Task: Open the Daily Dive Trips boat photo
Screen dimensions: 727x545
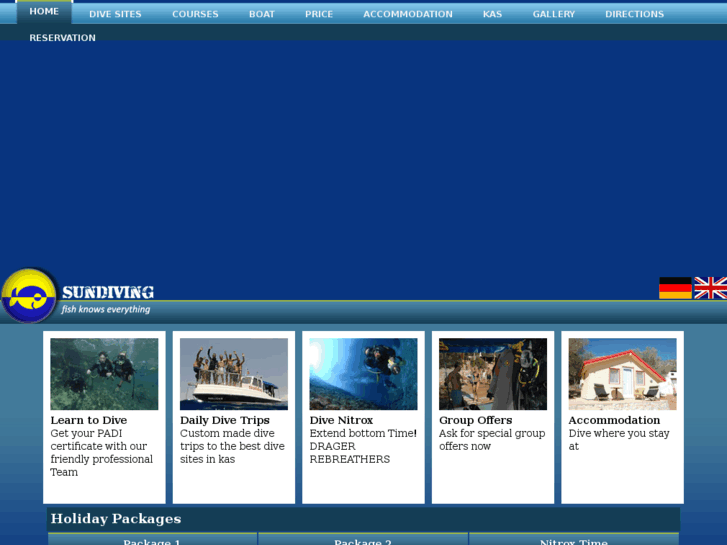Action: pyautogui.click(x=234, y=373)
